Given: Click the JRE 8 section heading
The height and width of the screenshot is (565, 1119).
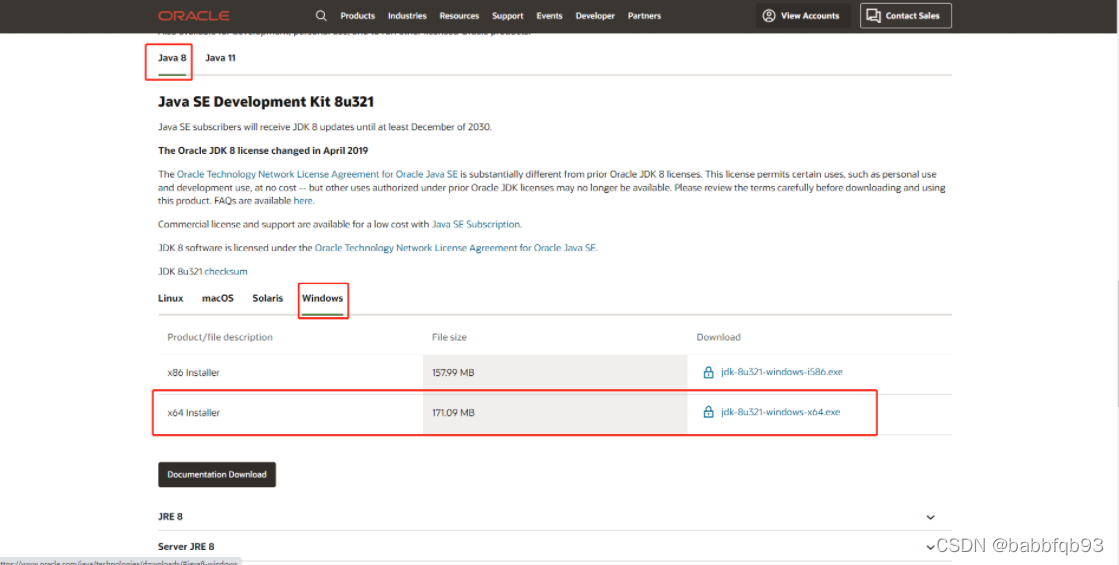Looking at the screenshot, I should [171, 516].
